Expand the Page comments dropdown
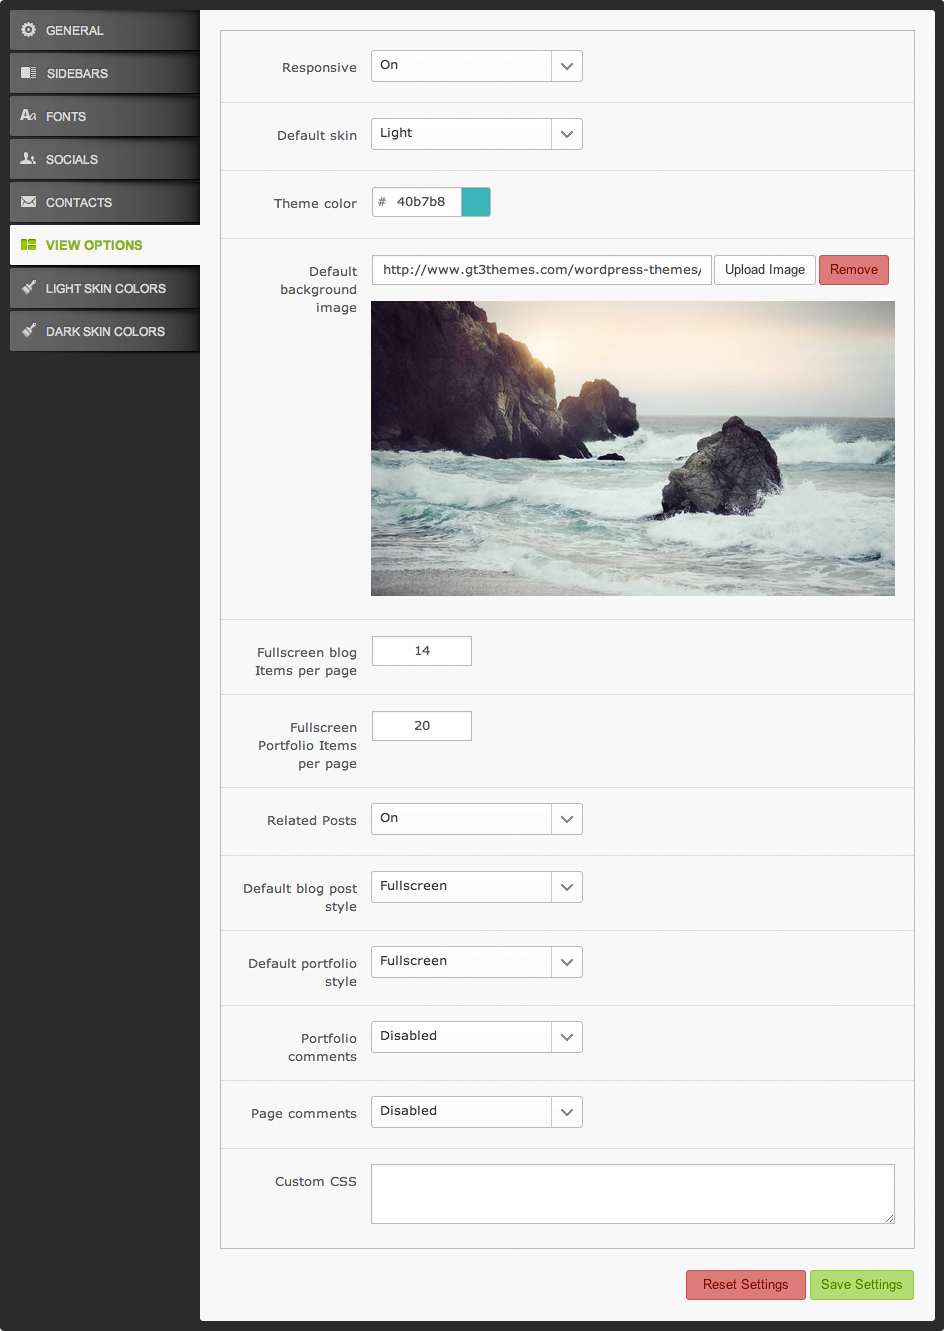The width and height of the screenshot is (944, 1331). pos(476,1112)
